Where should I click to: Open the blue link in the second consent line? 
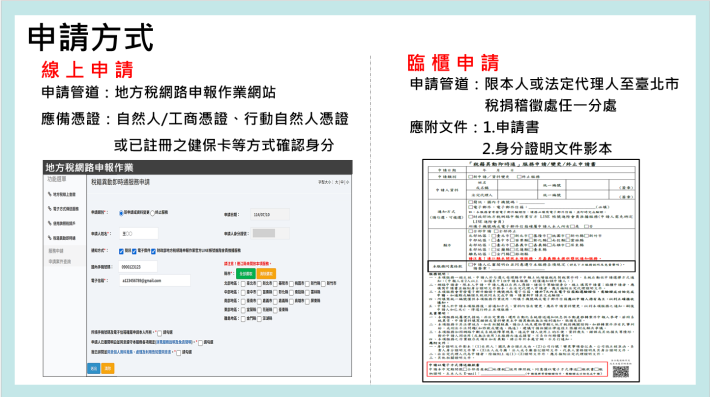(174, 342)
